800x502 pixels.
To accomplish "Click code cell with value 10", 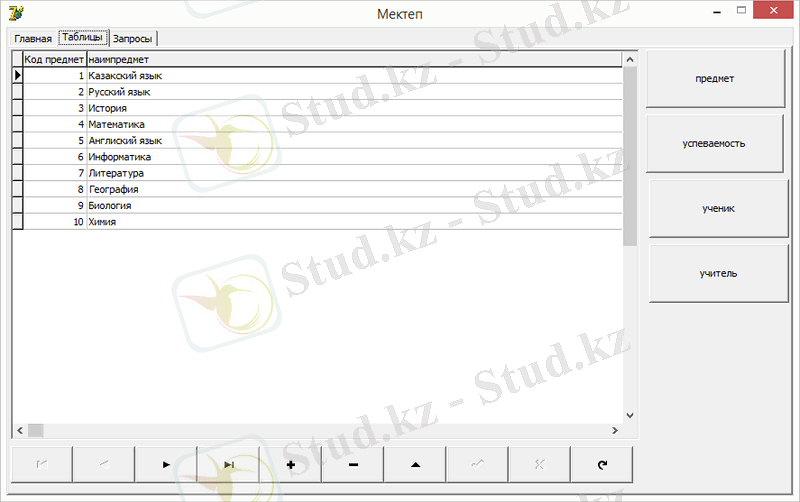I will pyautogui.click(x=55, y=222).
